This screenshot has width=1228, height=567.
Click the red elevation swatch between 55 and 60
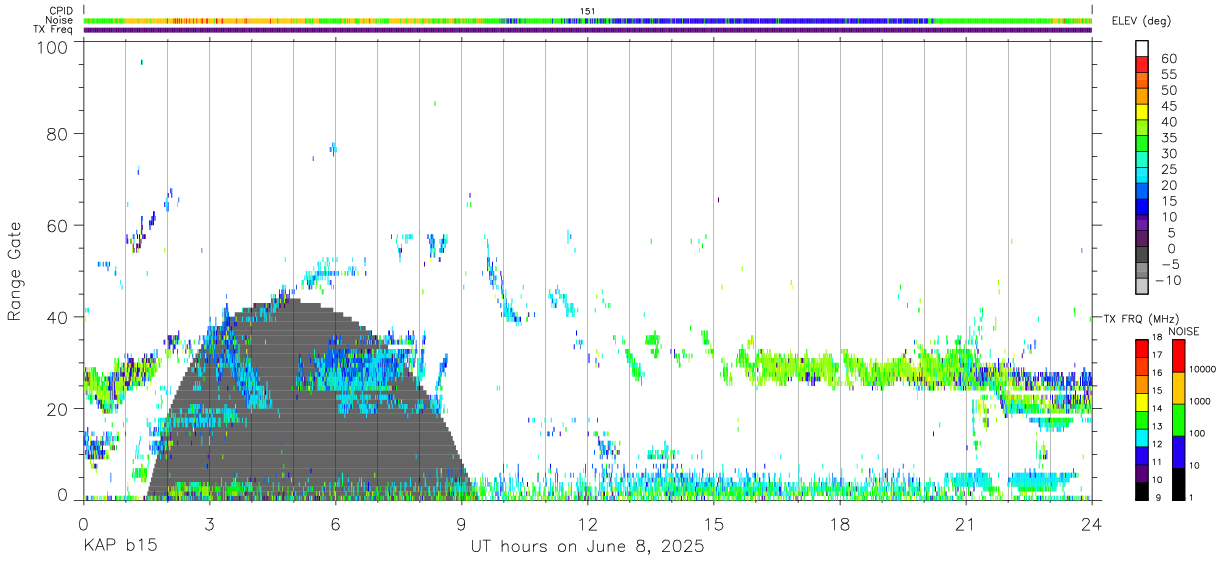[1142, 65]
